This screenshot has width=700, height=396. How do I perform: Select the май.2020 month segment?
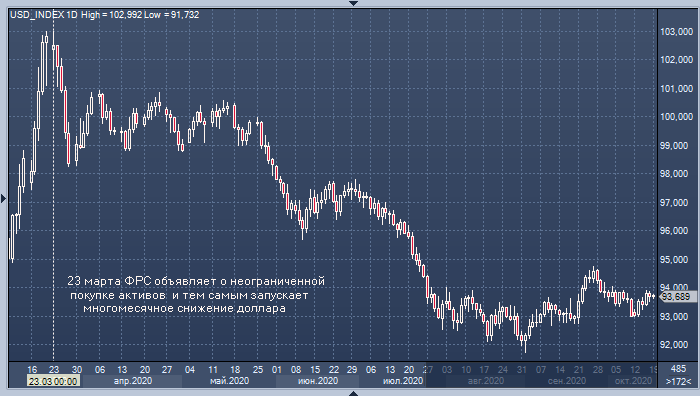[229, 381]
